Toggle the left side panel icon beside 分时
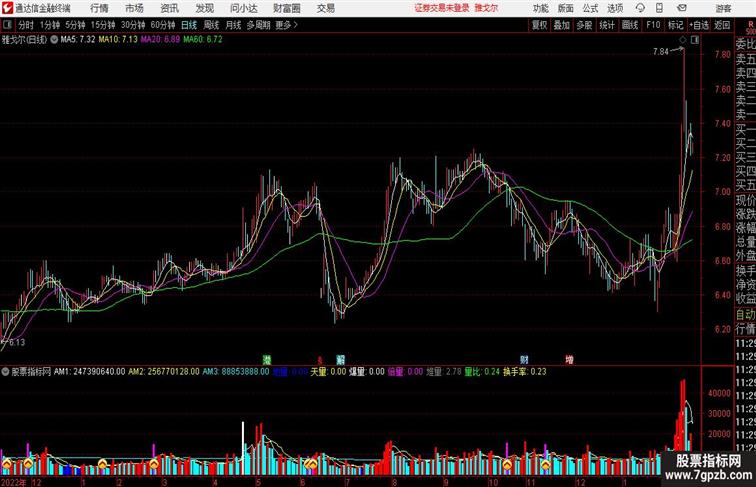Image resolution: width=756 pixels, height=487 pixels. tap(7, 25)
